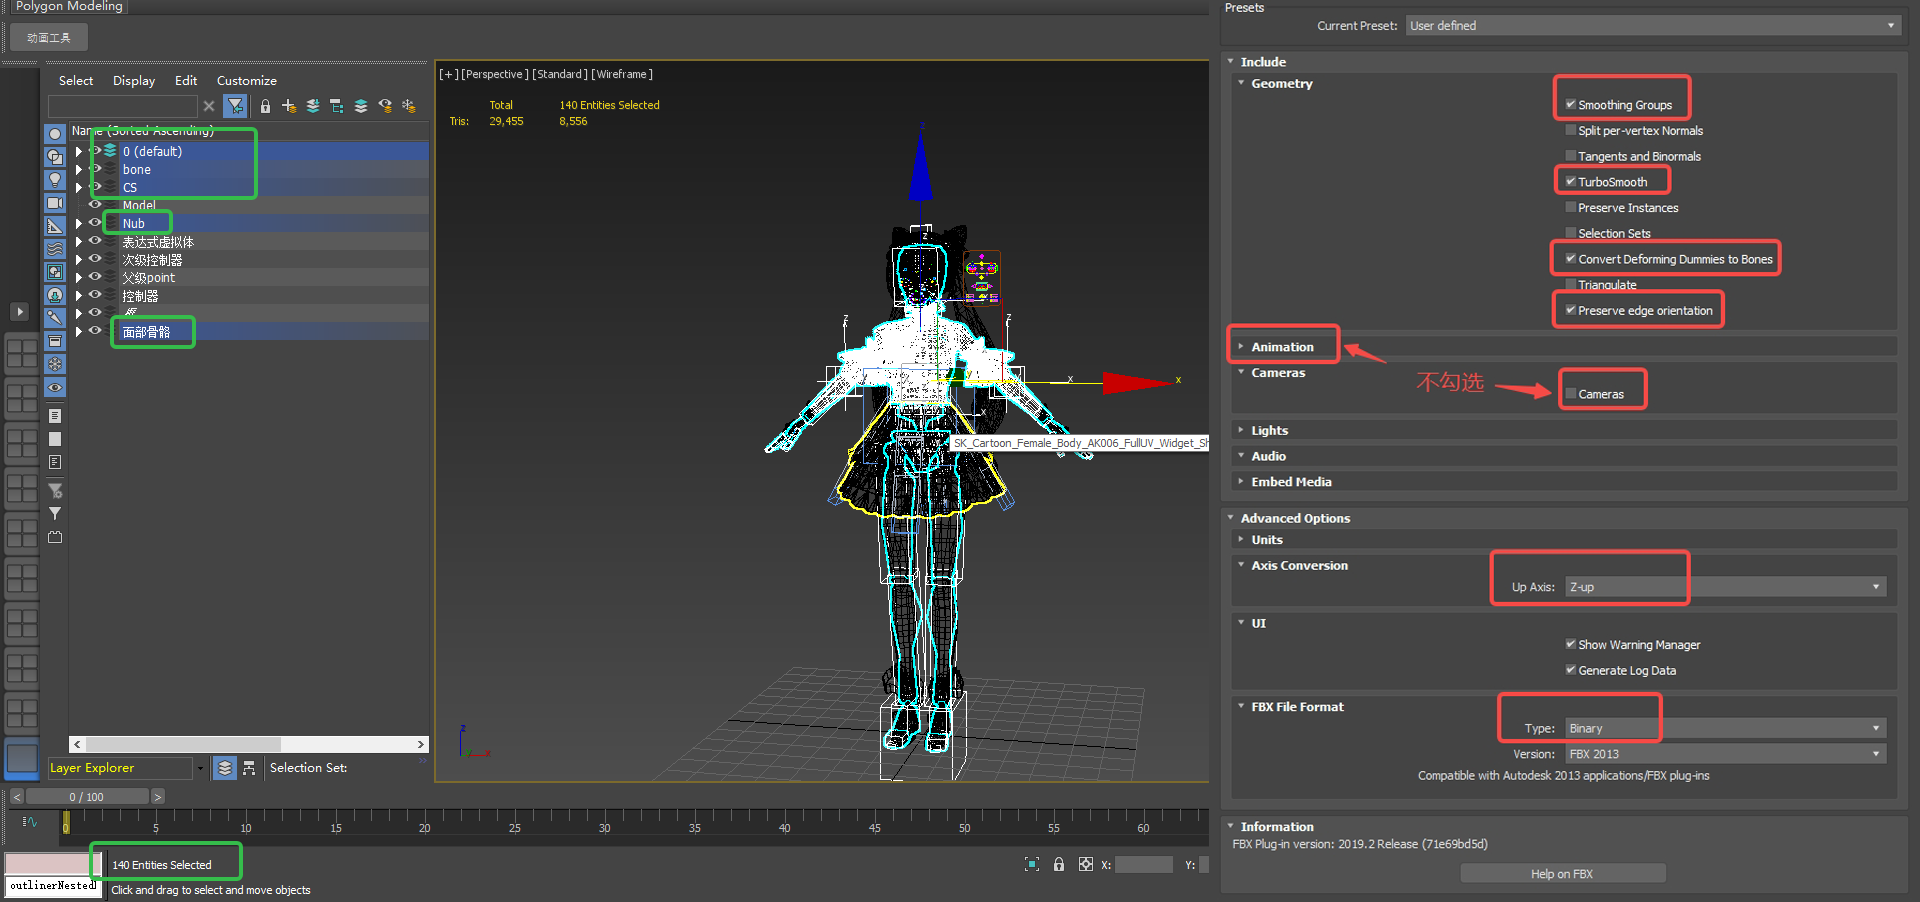Expand the CS layer in tree
The width and height of the screenshot is (1920, 902).
pos(79,188)
